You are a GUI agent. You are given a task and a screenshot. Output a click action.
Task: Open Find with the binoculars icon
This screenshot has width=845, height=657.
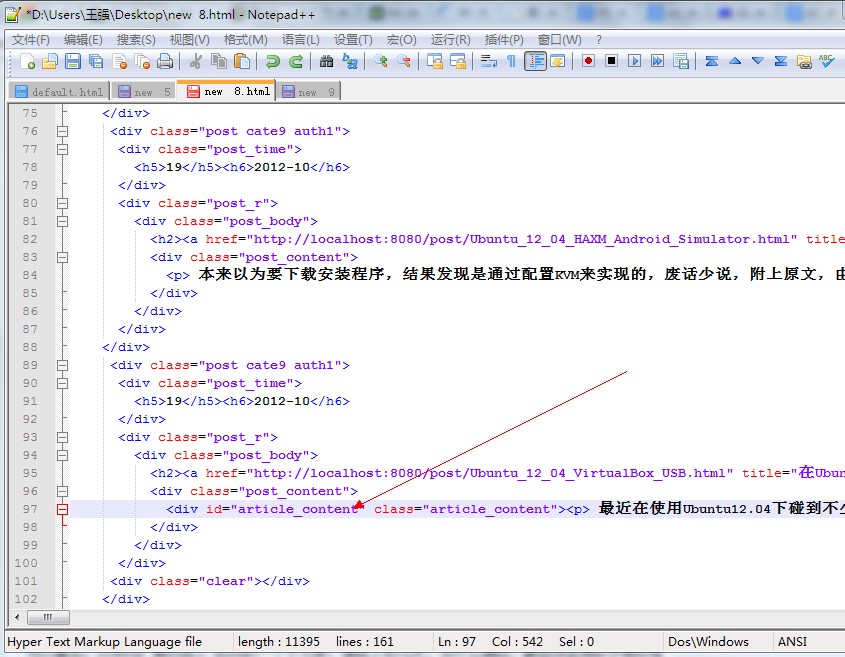[327, 61]
